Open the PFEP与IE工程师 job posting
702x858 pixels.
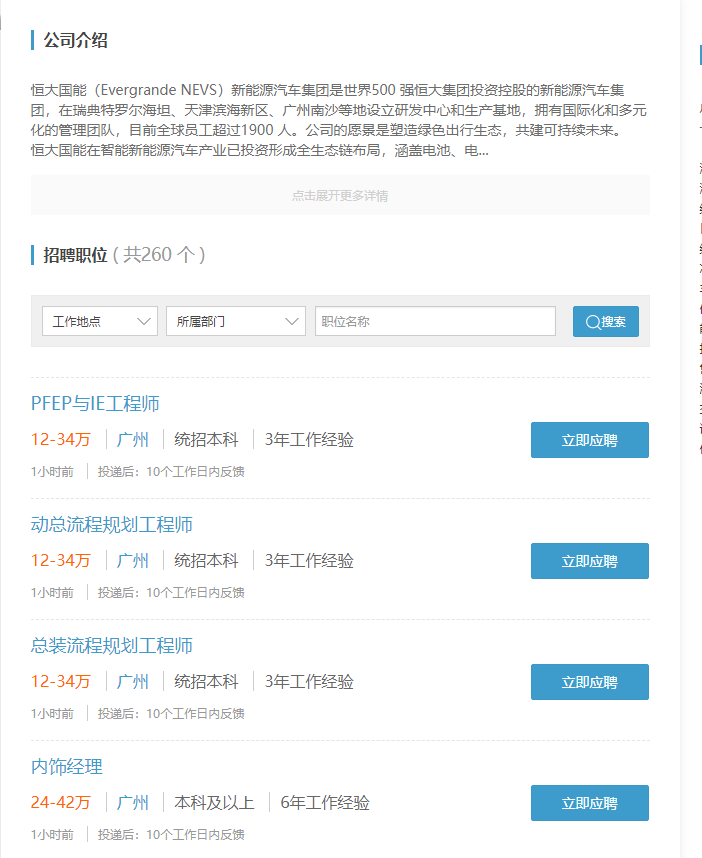(x=95, y=404)
